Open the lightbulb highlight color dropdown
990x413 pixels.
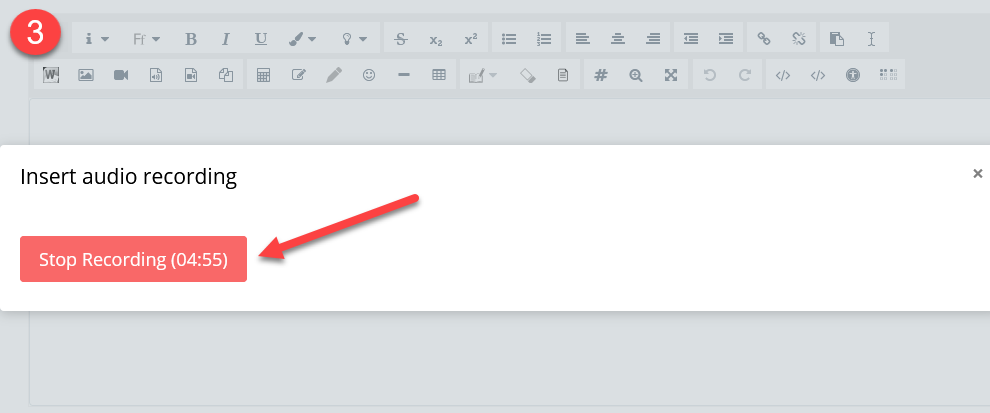(x=354, y=39)
